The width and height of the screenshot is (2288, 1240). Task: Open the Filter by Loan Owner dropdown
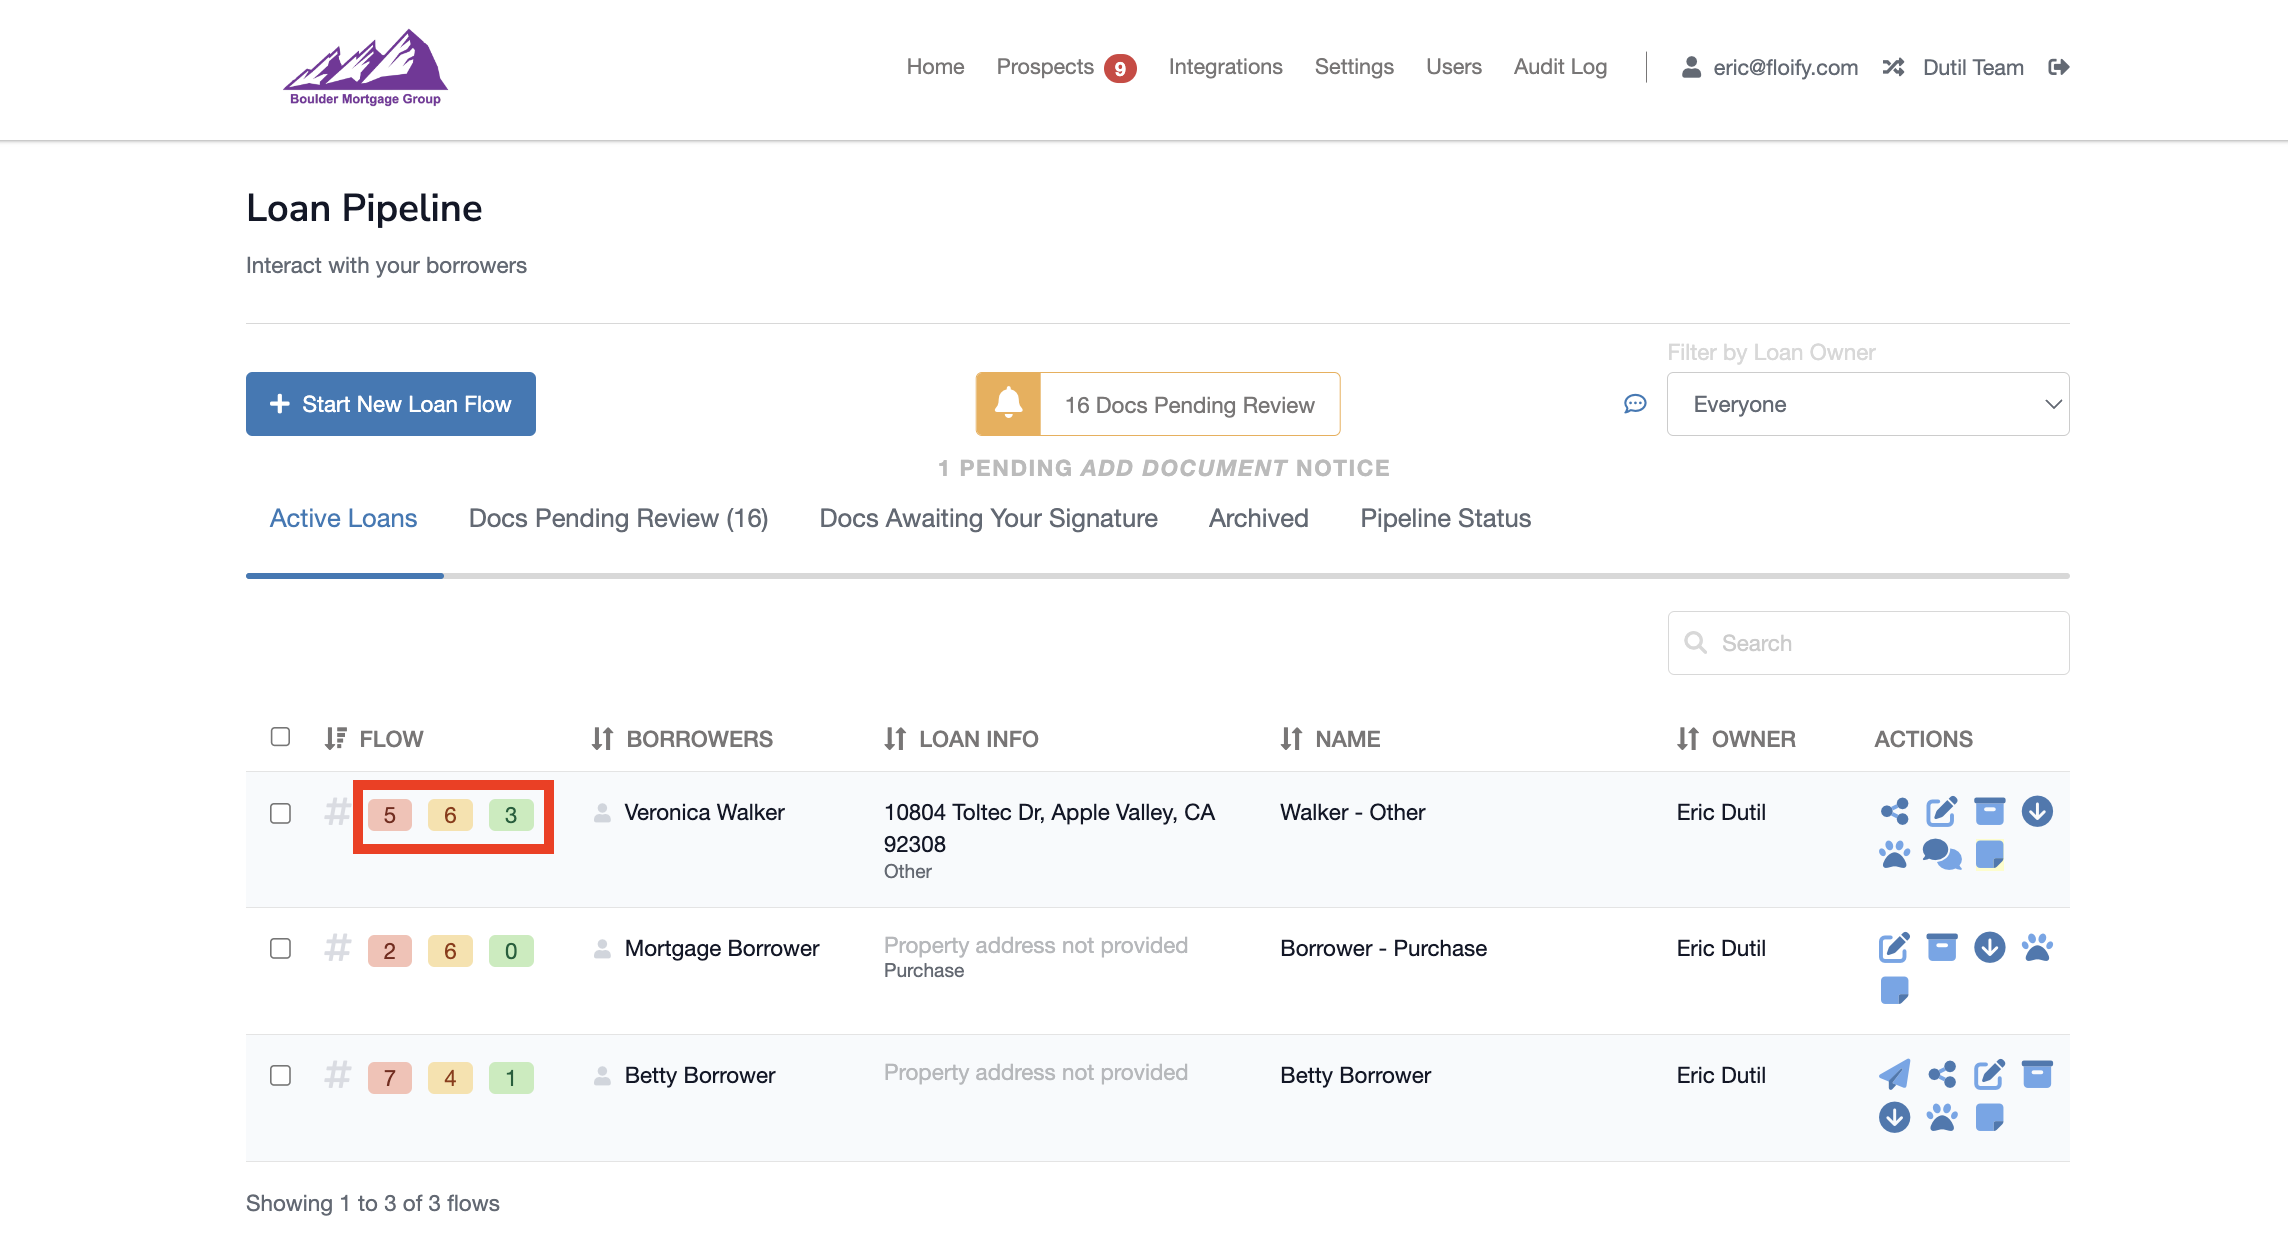[x=1867, y=404]
